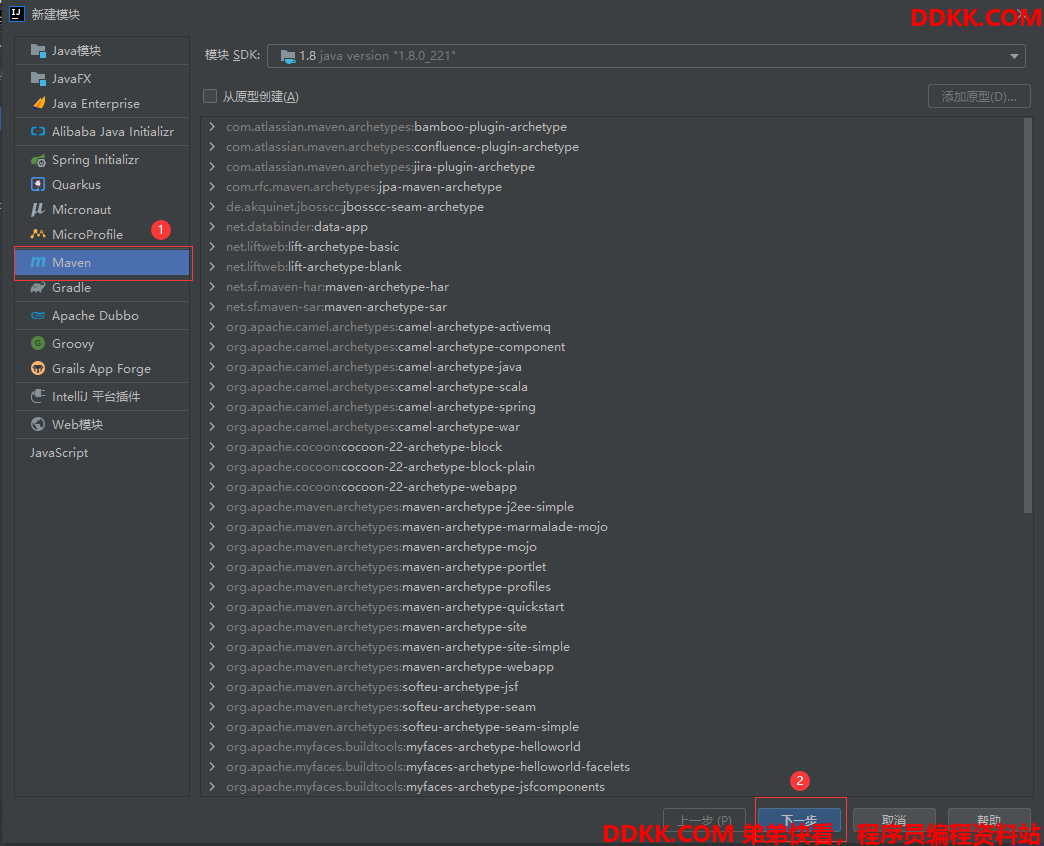Choose the Java Enterprise icon
The image size is (1044, 846).
(38, 103)
